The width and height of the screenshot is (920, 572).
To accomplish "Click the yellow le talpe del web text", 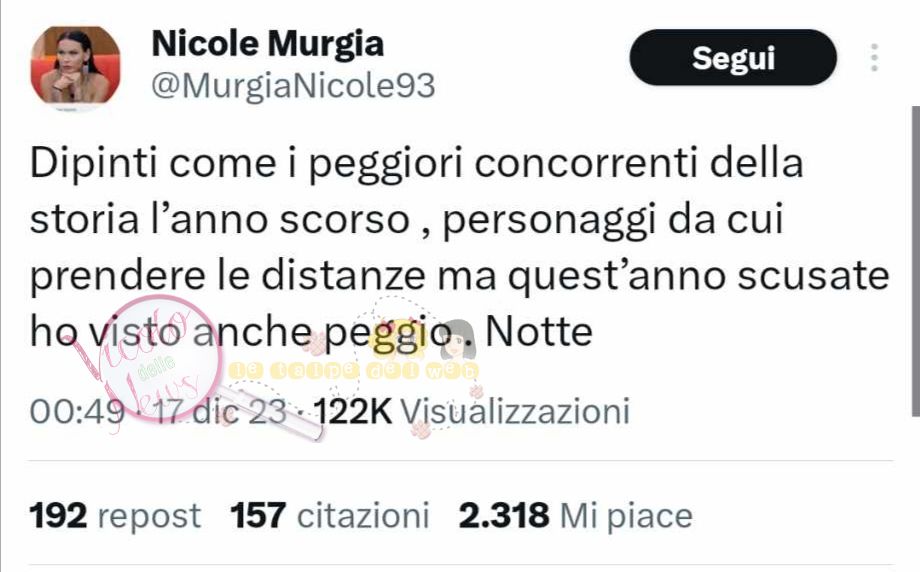I will (354, 371).
